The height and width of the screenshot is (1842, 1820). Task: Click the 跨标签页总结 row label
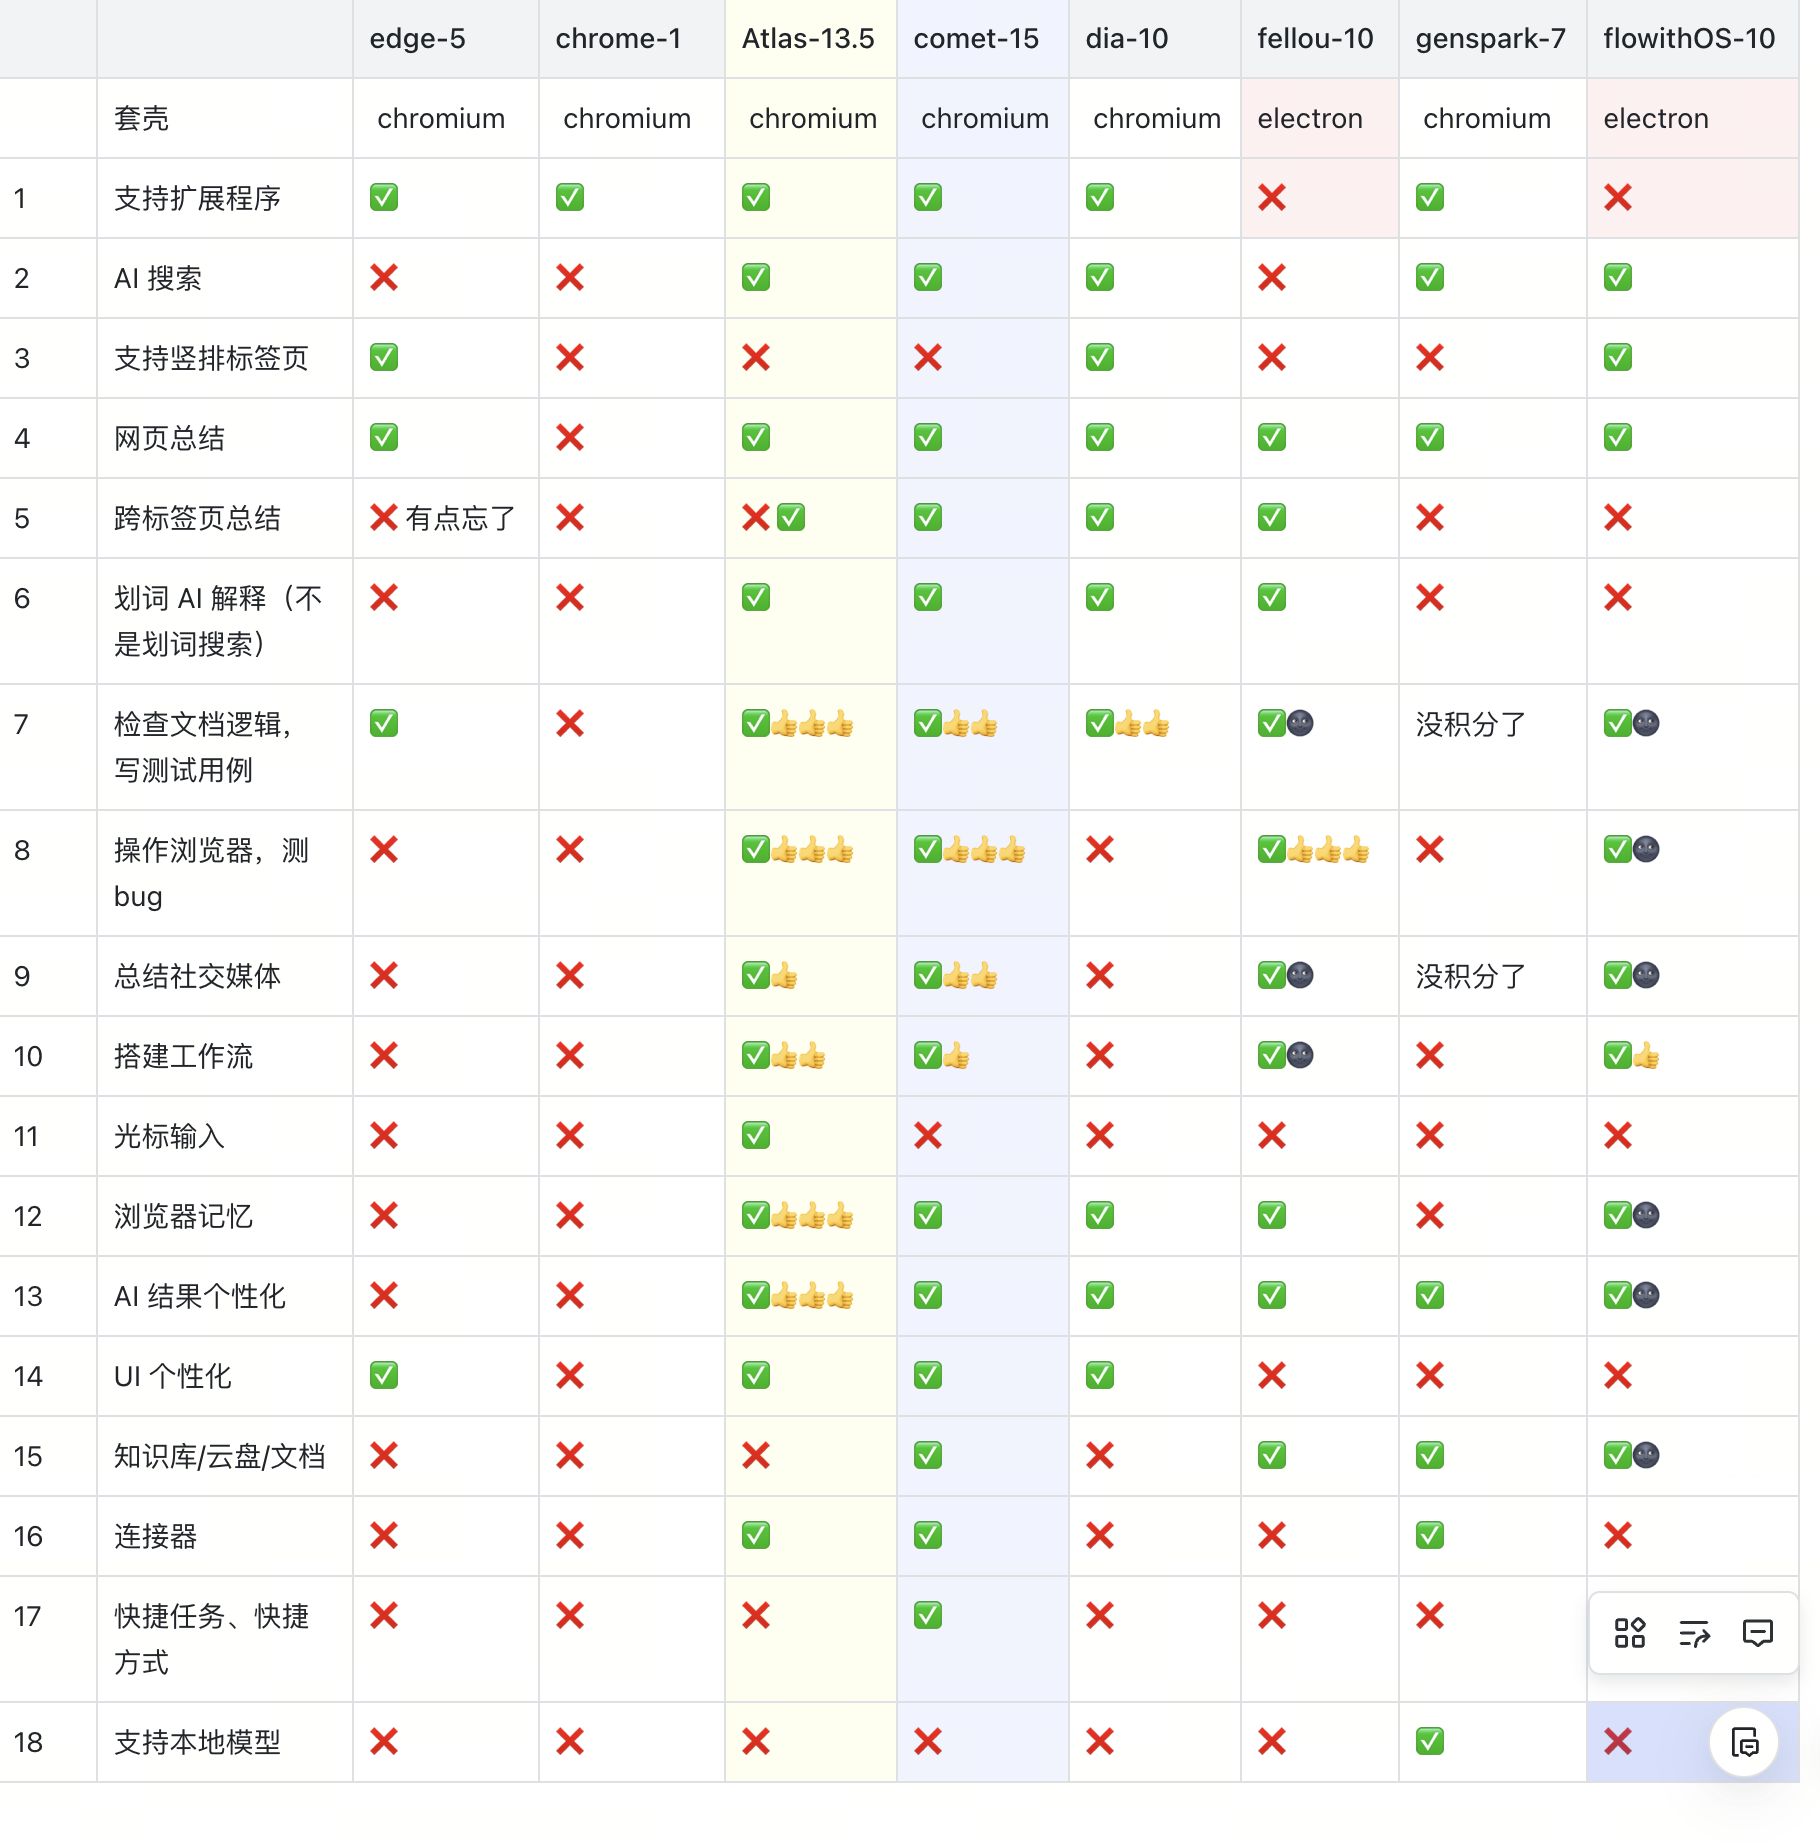[x=198, y=518]
